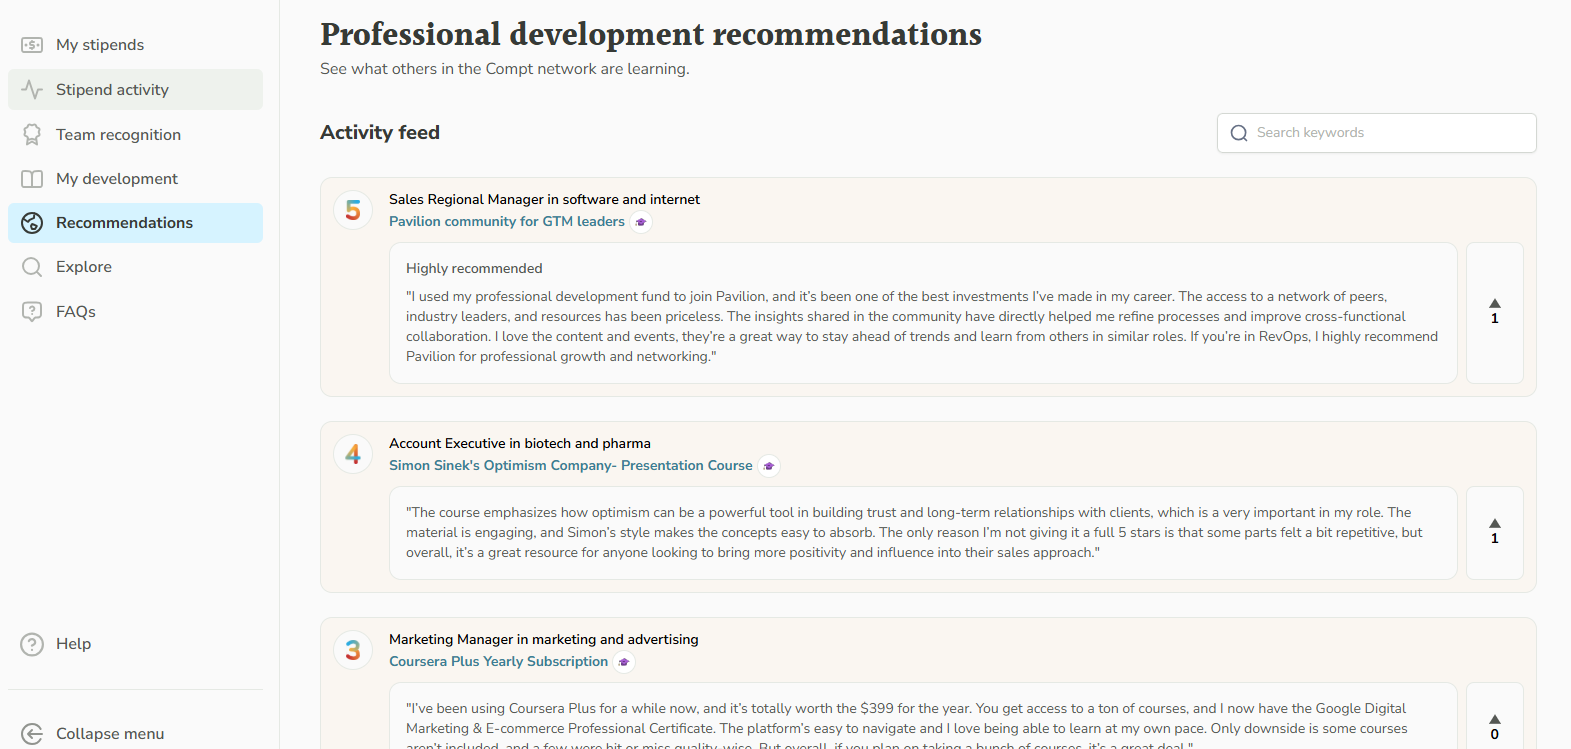Click the Explore magnifier icon
This screenshot has width=1571, height=749.
coord(32,267)
